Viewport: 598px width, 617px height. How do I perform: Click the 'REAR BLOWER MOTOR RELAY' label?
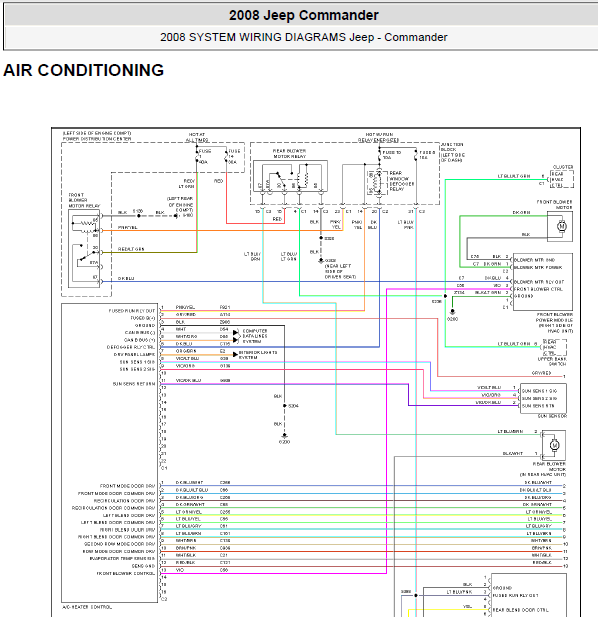[x=289, y=153]
